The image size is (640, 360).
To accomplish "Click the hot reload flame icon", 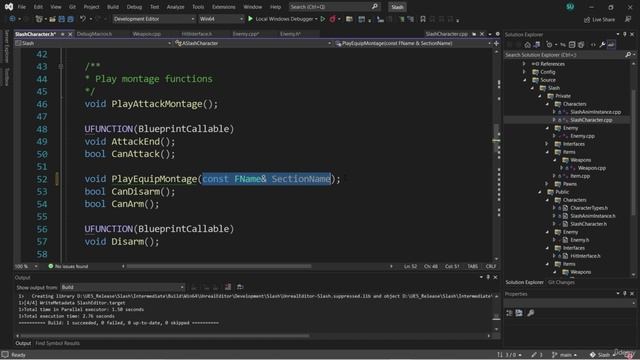I will pyautogui.click(x=333, y=19).
